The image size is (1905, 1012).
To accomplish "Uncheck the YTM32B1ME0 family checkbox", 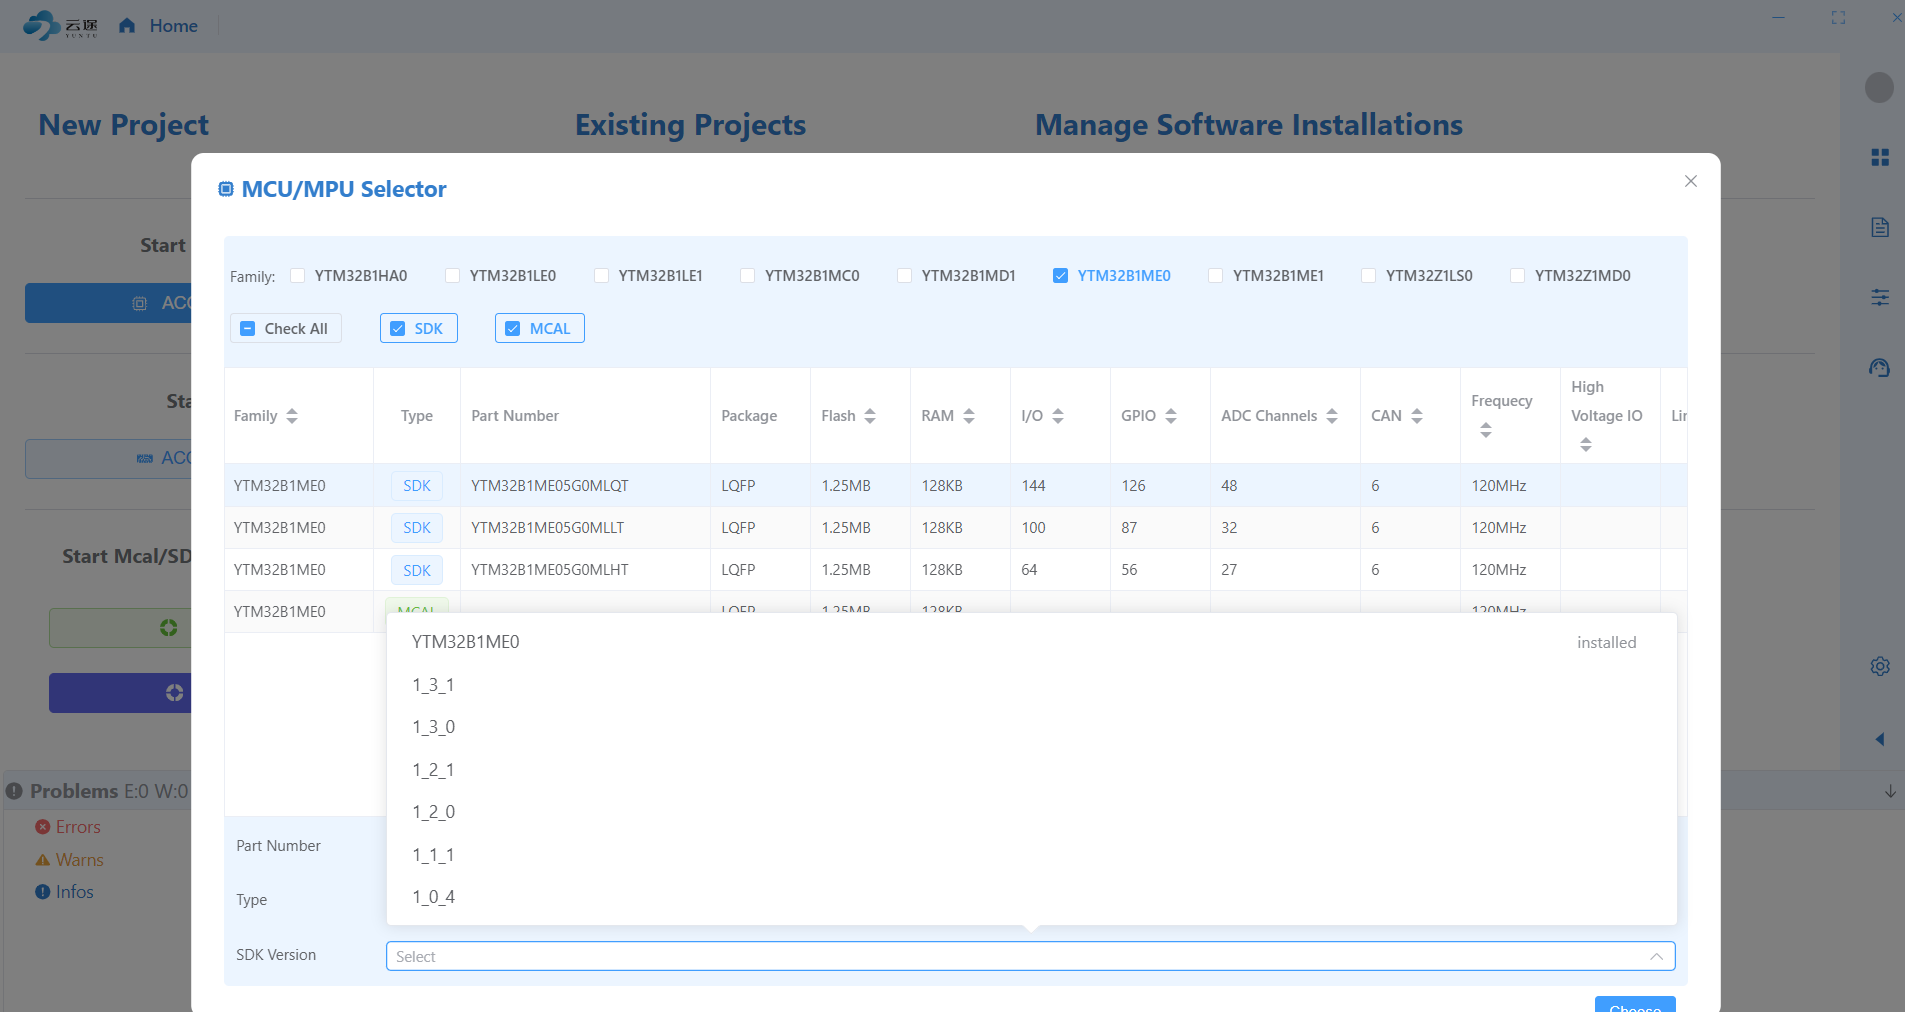I will pos(1060,275).
